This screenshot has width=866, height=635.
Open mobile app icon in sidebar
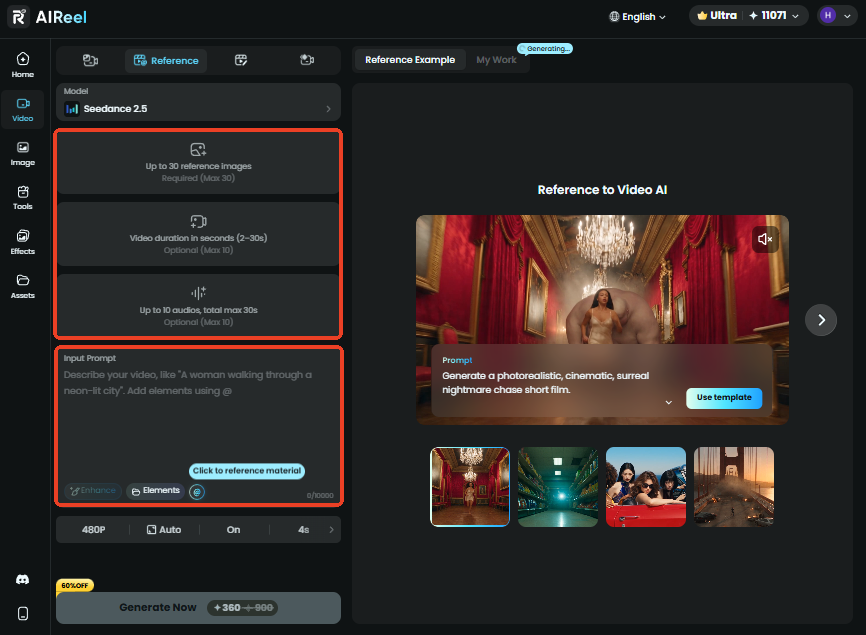tap(23, 613)
